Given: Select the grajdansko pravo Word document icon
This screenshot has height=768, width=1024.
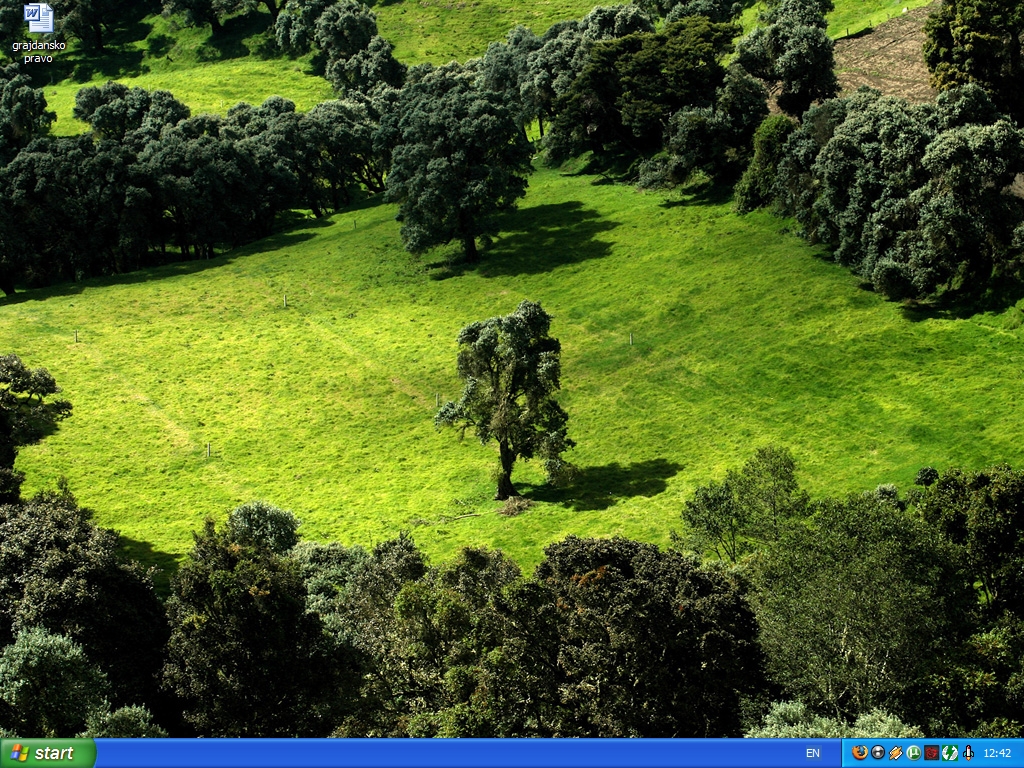Looking at the screenshot, I should (39, 33).
